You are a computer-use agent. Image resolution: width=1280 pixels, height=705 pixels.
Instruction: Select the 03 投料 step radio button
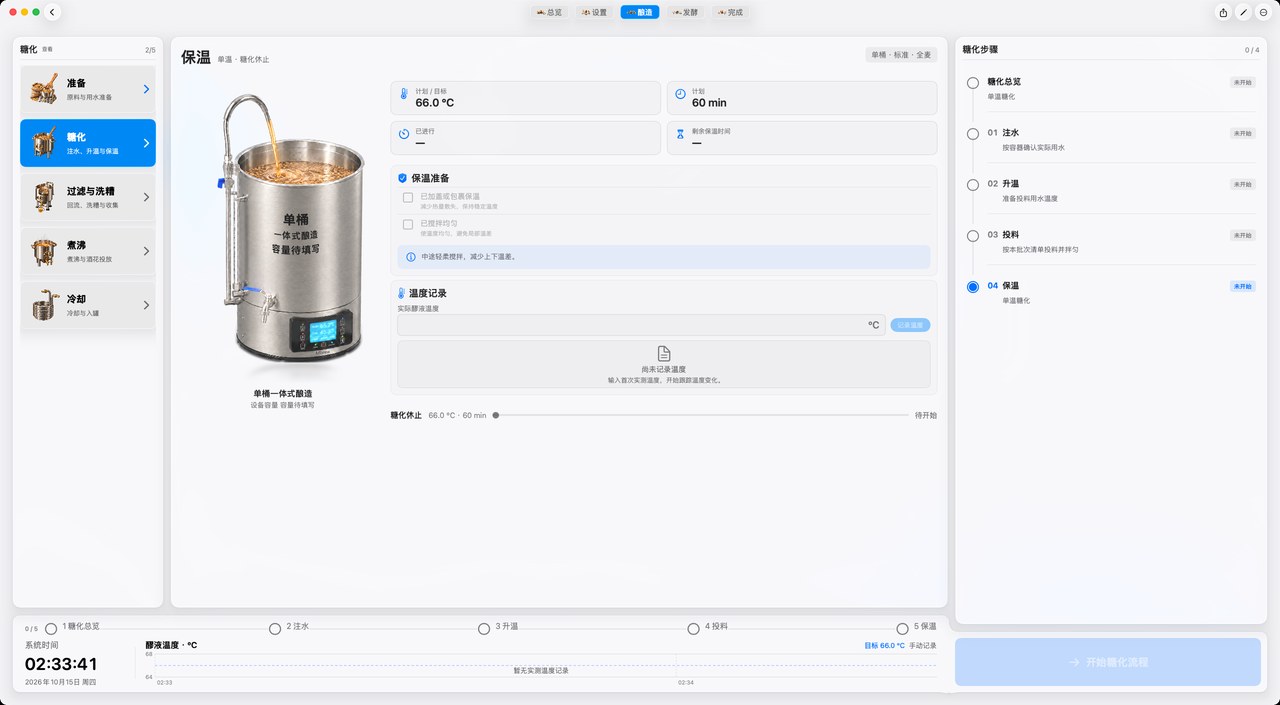tap(973, 236)
